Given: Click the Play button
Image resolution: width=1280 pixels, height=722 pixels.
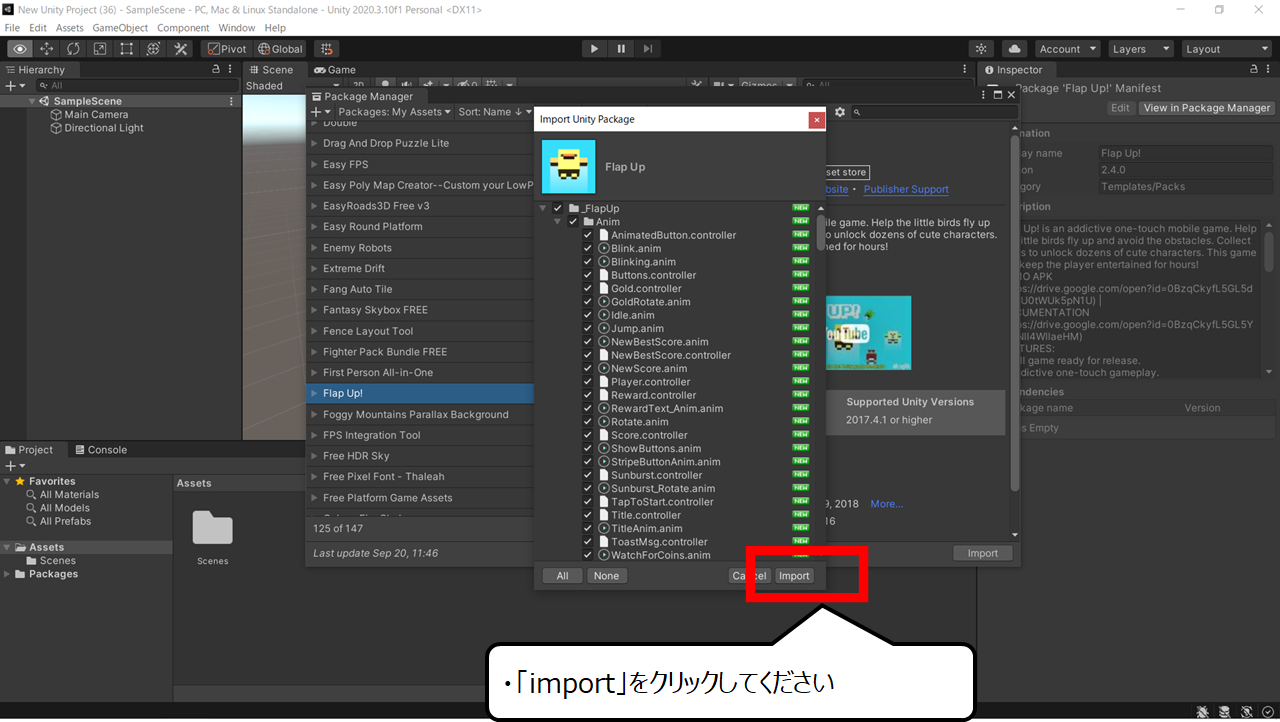Looking at the screenshot, I should tap(594, 49).
